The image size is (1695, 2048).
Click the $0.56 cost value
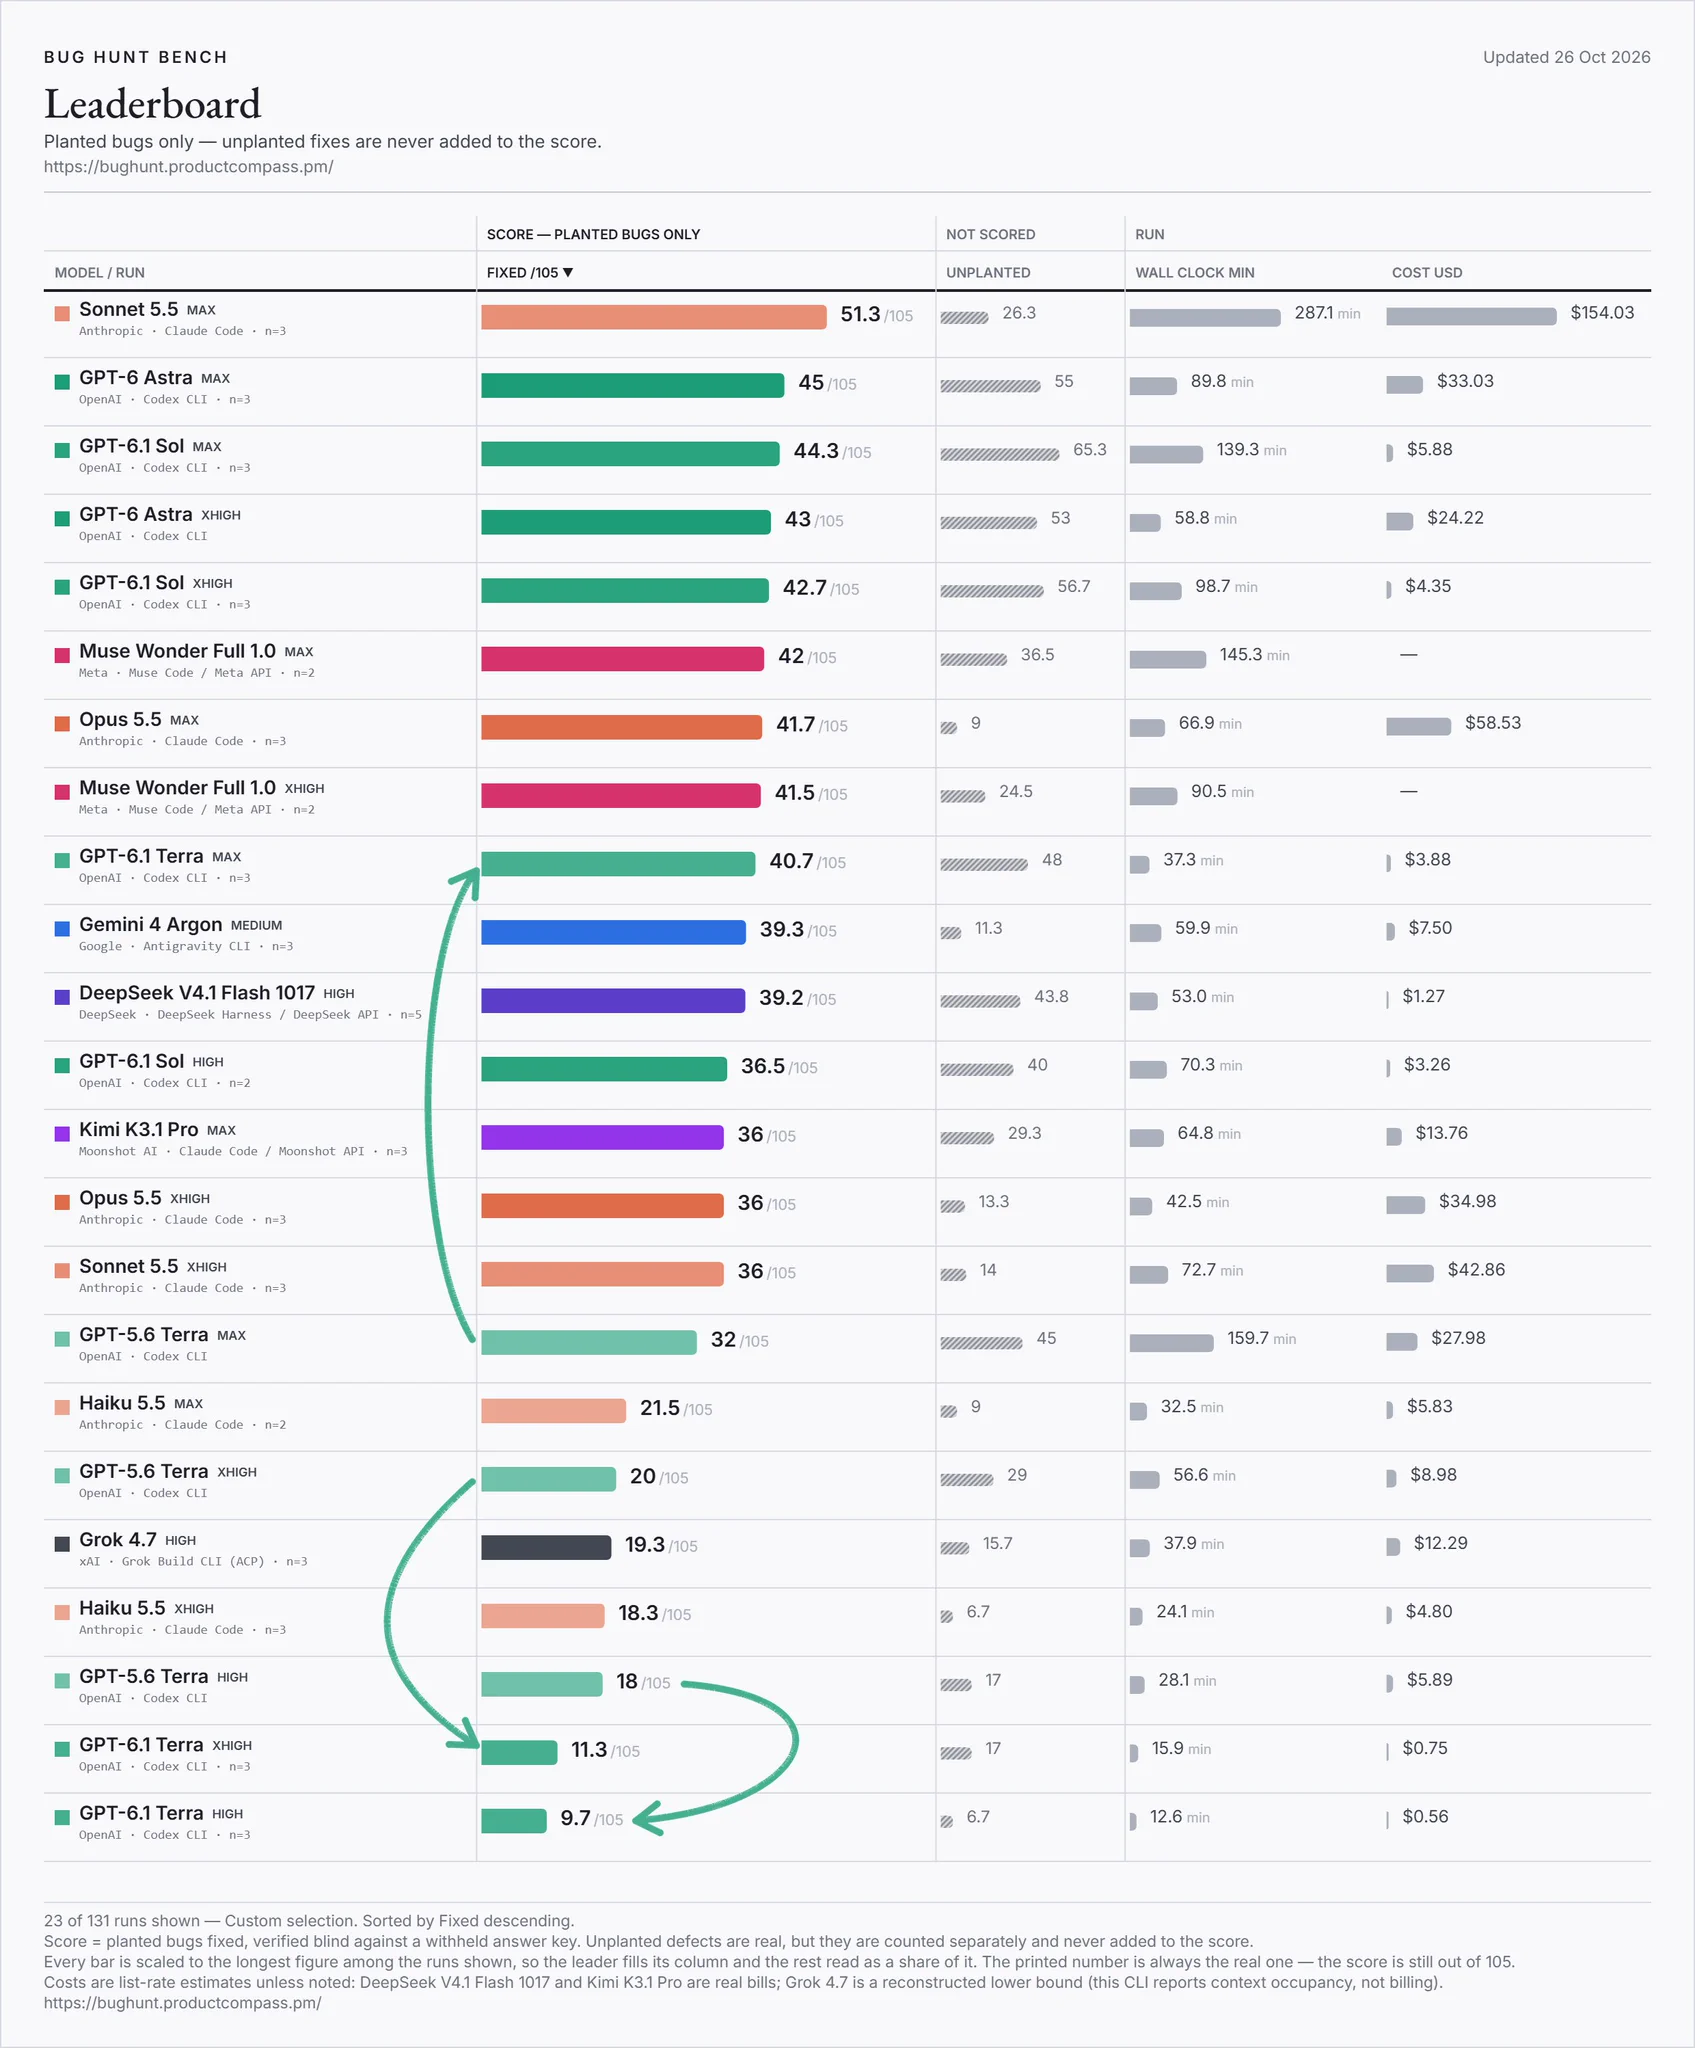click(1425, 1816)
